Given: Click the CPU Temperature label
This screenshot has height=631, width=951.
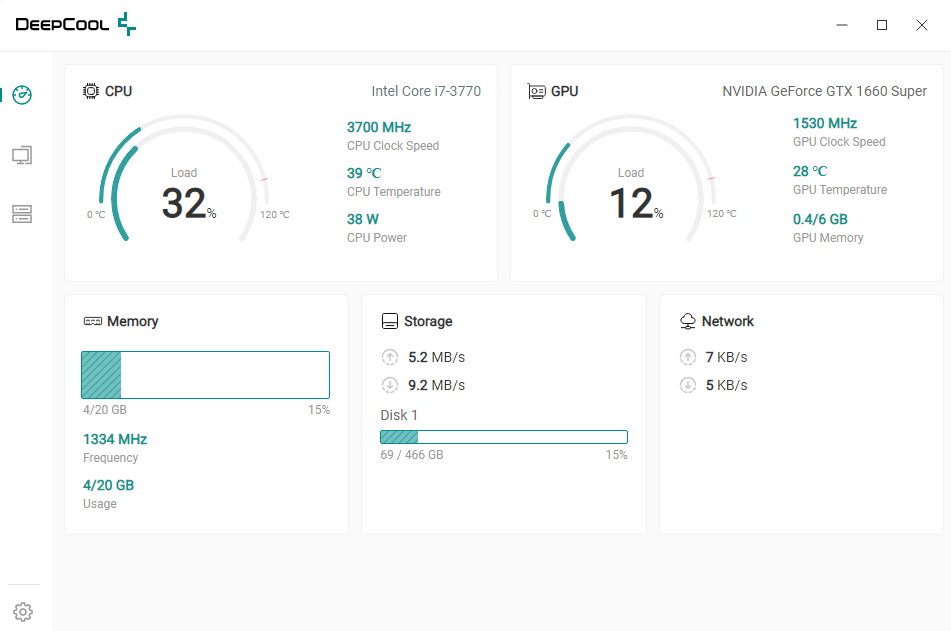Looking at the screenshot, I should (394, 192).
